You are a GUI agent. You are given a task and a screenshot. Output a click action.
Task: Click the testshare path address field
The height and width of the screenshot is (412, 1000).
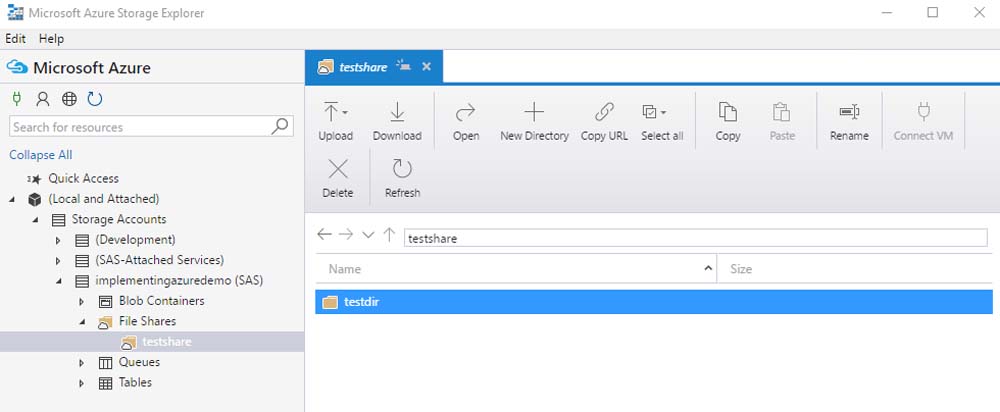pos(696,238)
